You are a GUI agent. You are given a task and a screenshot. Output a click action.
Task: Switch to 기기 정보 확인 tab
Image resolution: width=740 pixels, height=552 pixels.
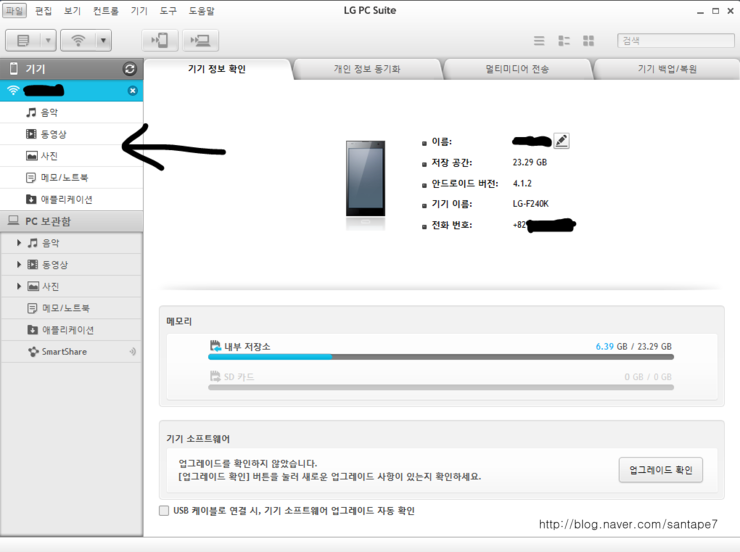coord(217,69)
